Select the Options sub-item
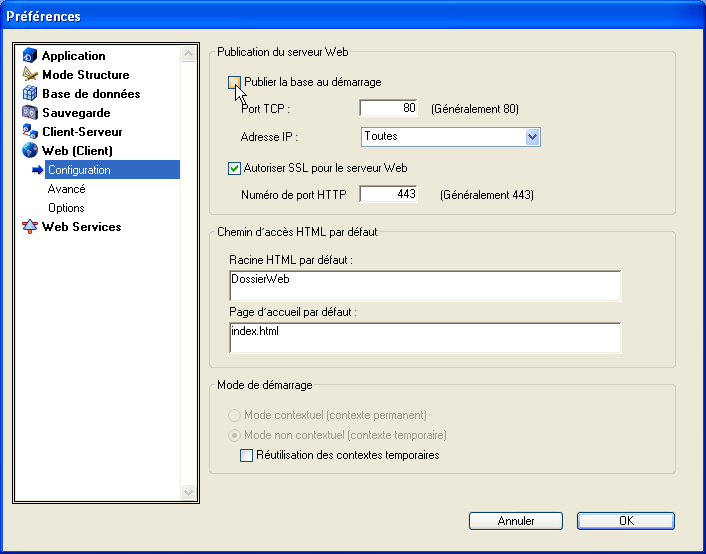 coord(66,208)
